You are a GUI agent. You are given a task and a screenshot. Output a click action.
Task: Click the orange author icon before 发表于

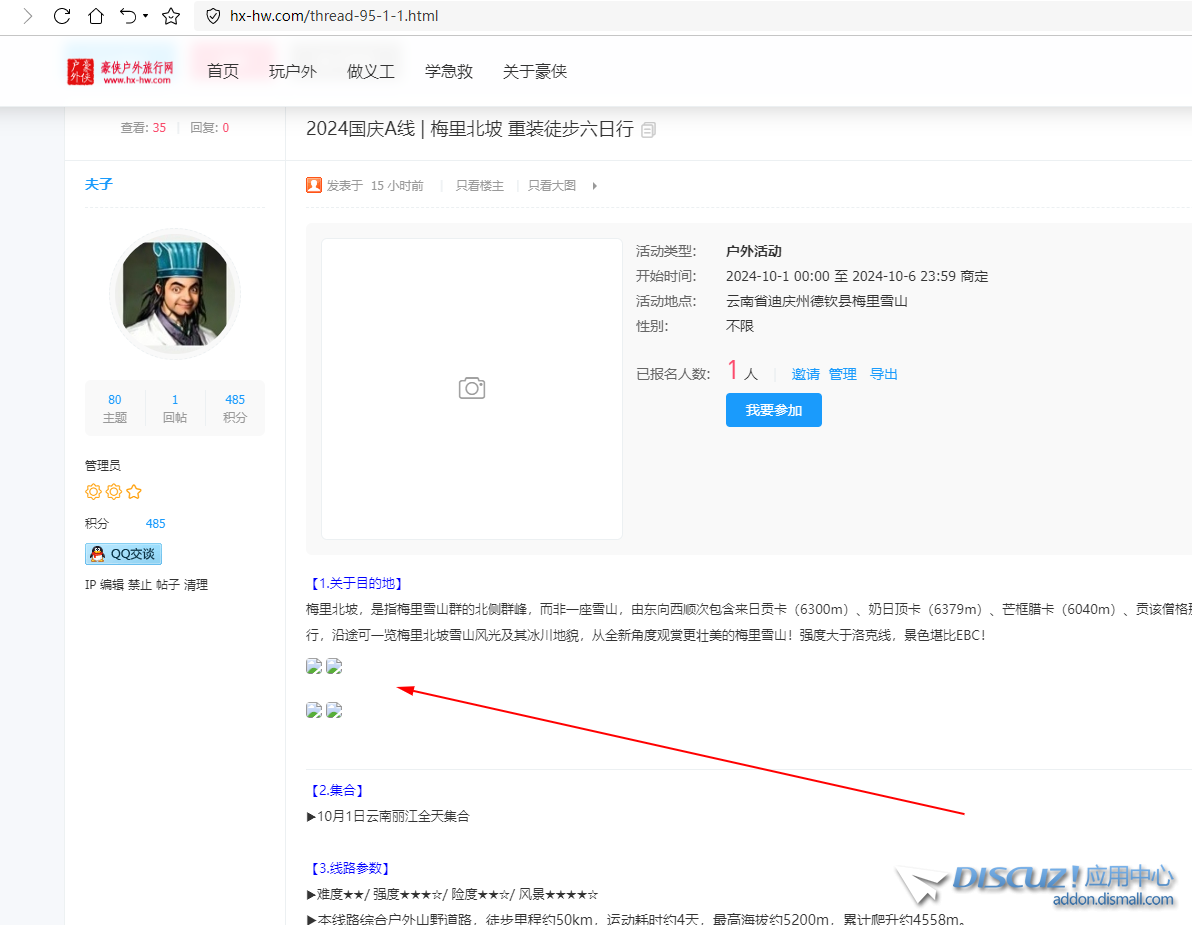314,185
